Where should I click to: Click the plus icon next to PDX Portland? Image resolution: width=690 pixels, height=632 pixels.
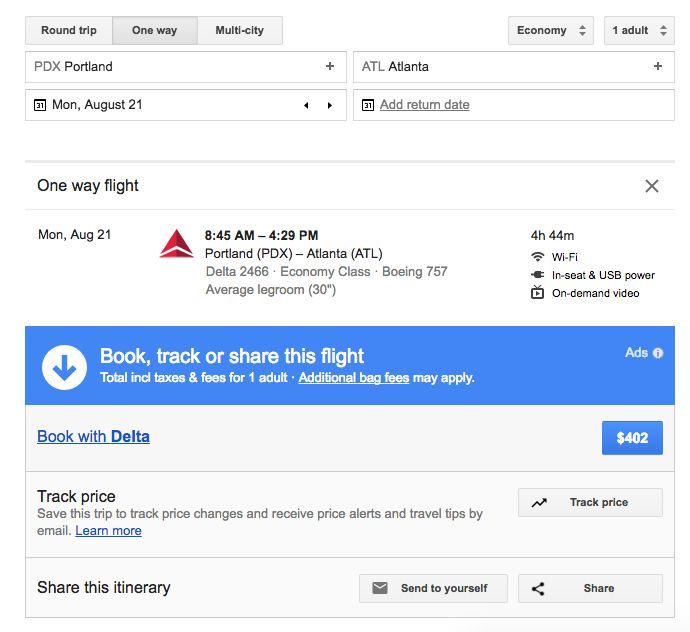click(330, 67)
